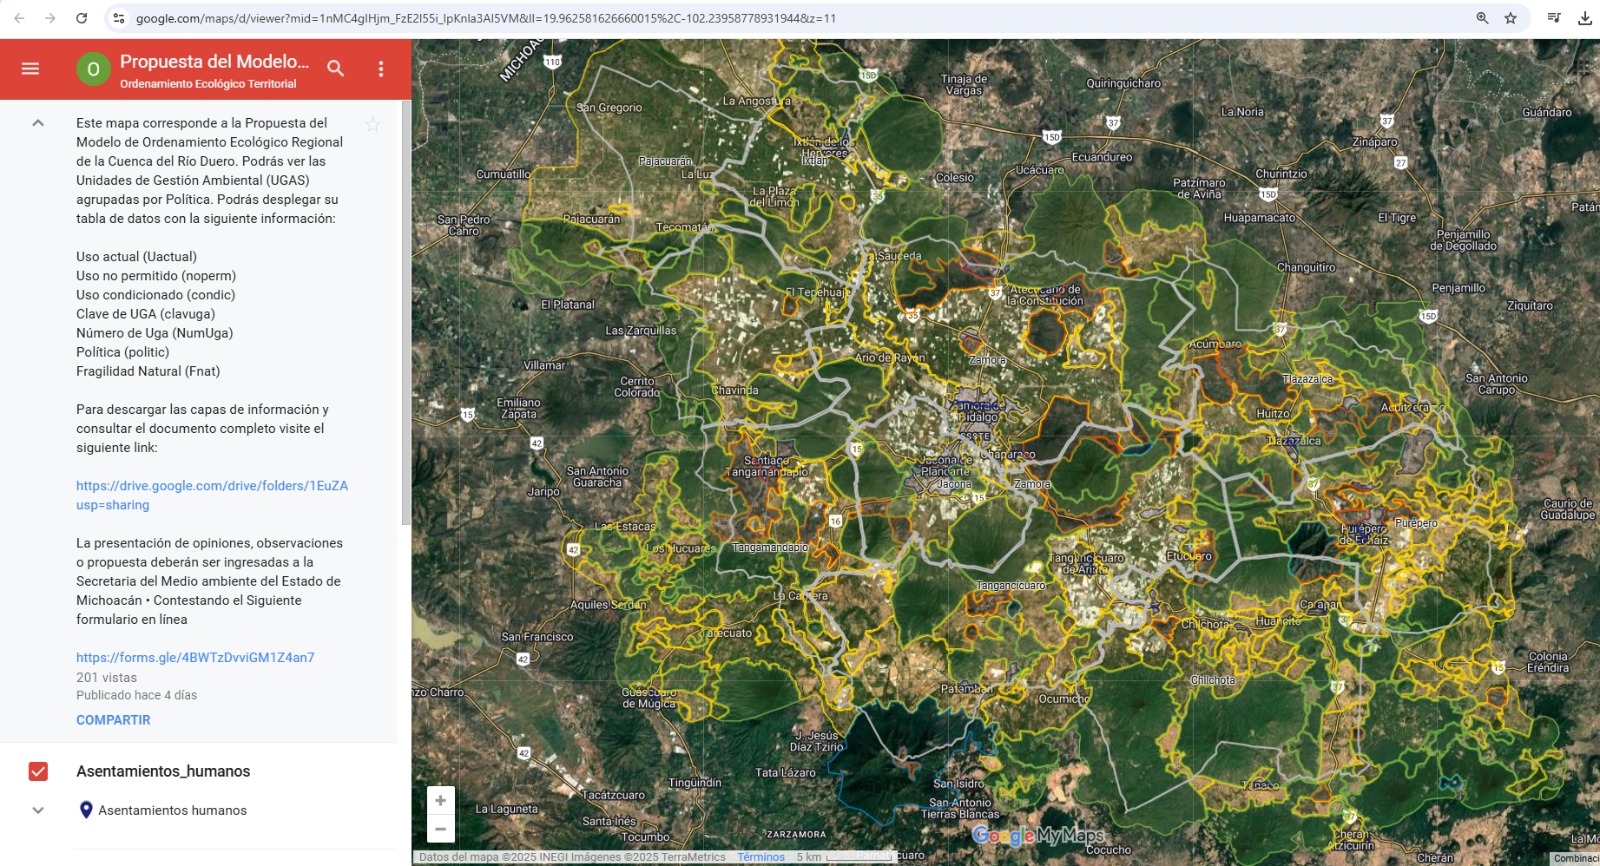Viewport: 1600px width, 866px height.
Task: Uncheck the Asentamientos_humanos layer checkbox
Action: pyautogui.click(x=38, y=771)
